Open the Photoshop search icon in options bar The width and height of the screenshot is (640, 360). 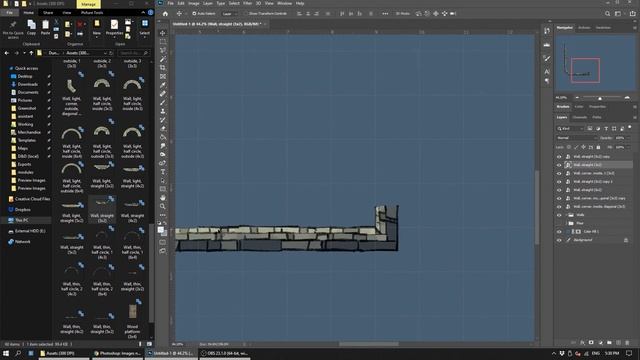pos(607,13)
